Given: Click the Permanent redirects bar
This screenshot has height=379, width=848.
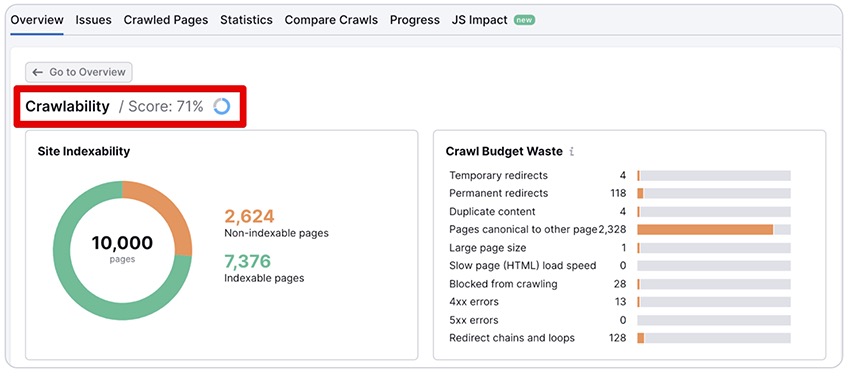Looking at the screenshot, I should (x=714, y=194).
